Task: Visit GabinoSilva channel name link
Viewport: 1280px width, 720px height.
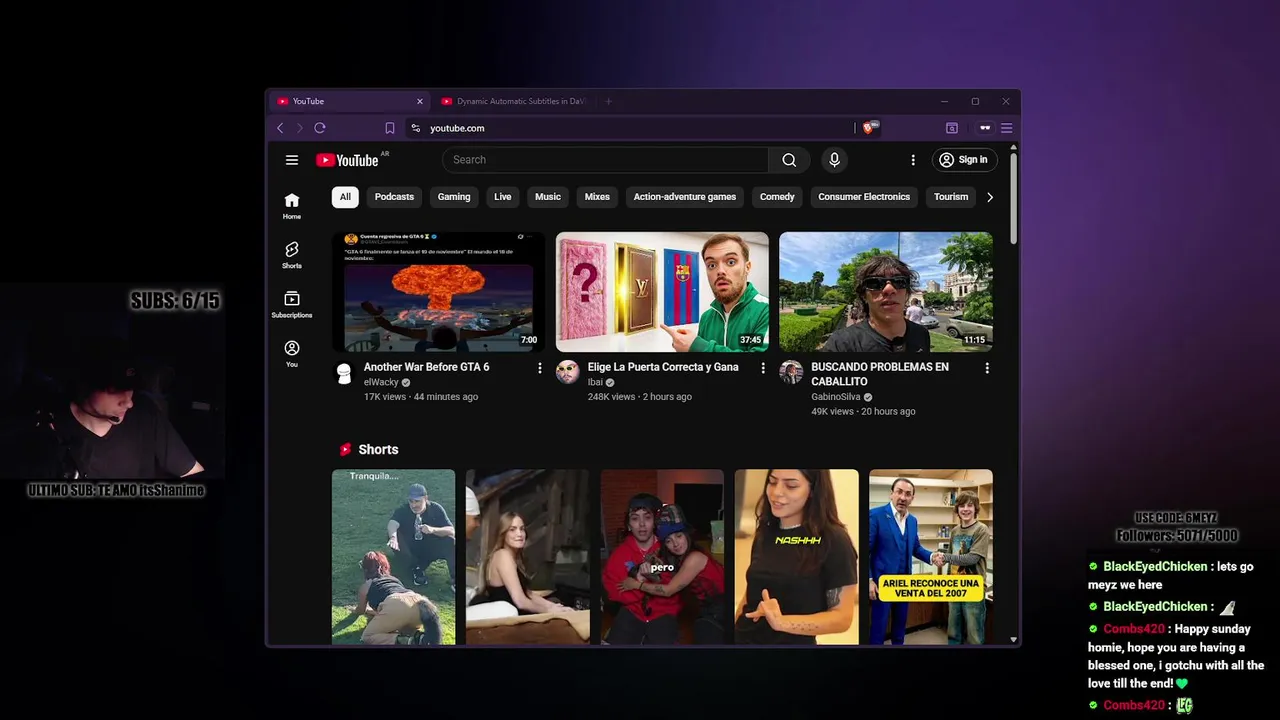Action: [x=836, y=397]
